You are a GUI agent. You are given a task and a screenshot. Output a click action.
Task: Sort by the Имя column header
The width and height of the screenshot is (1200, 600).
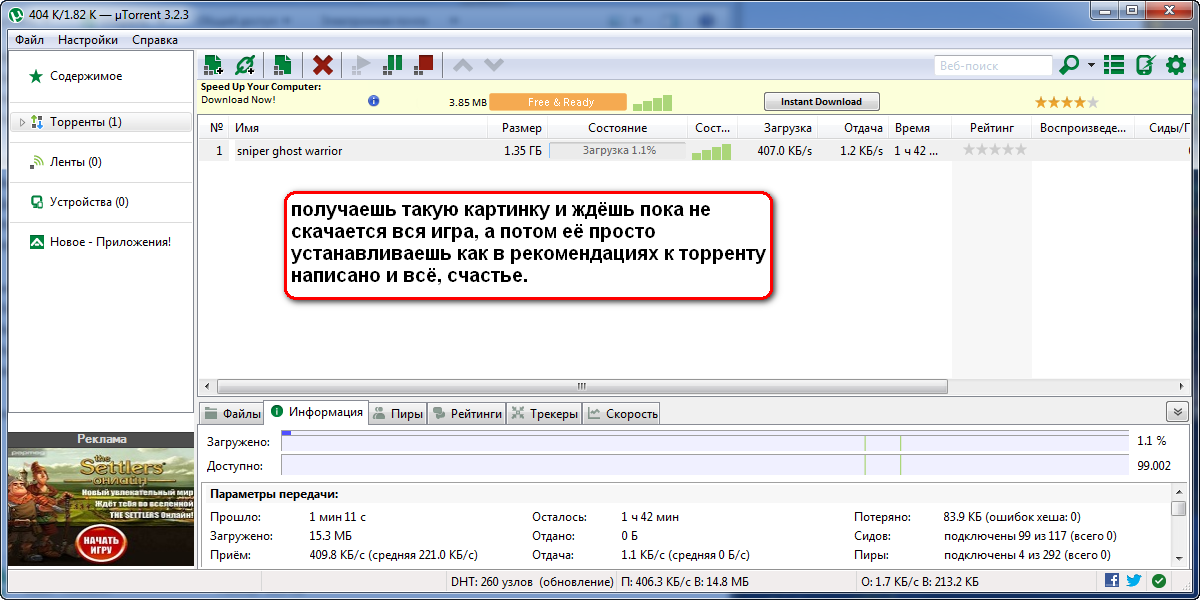click(x=358, y=128)
